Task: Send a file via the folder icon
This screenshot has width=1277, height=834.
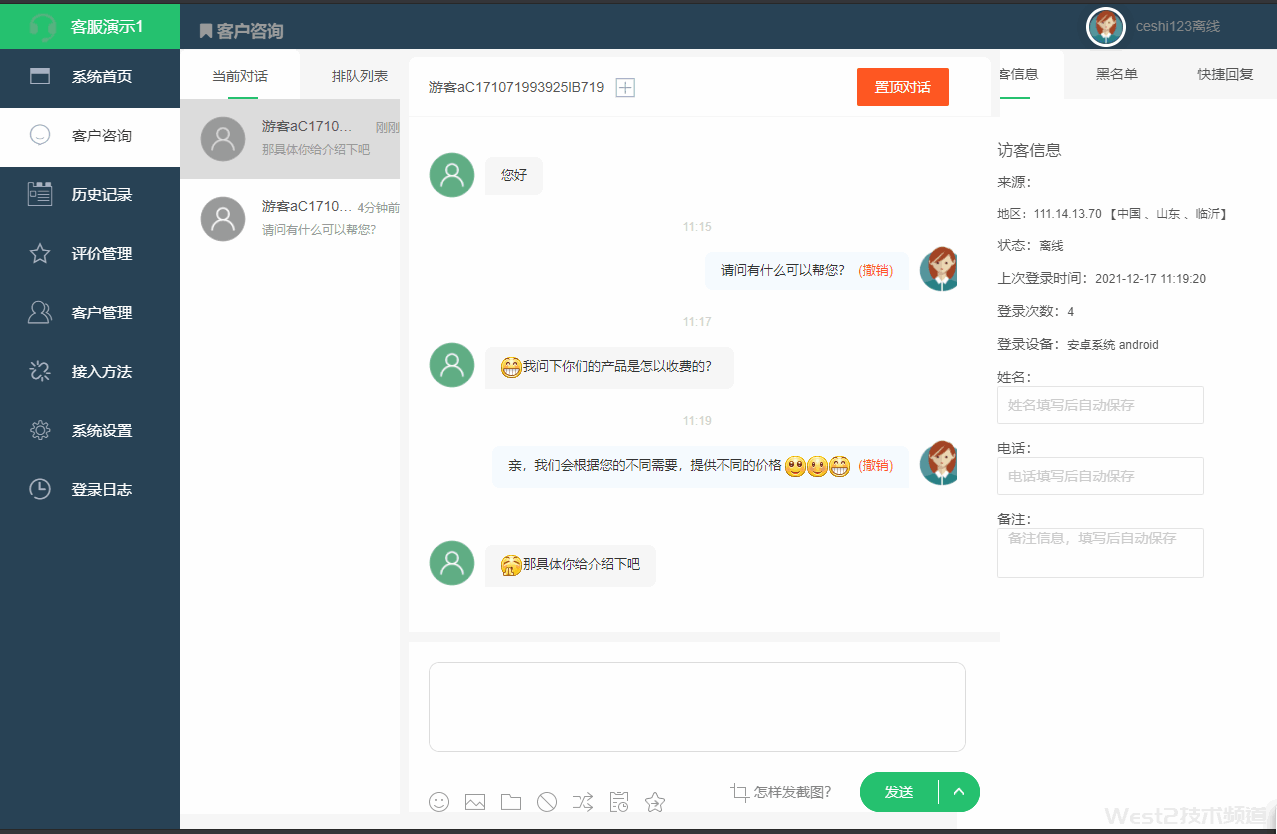Action: point(511,801)
